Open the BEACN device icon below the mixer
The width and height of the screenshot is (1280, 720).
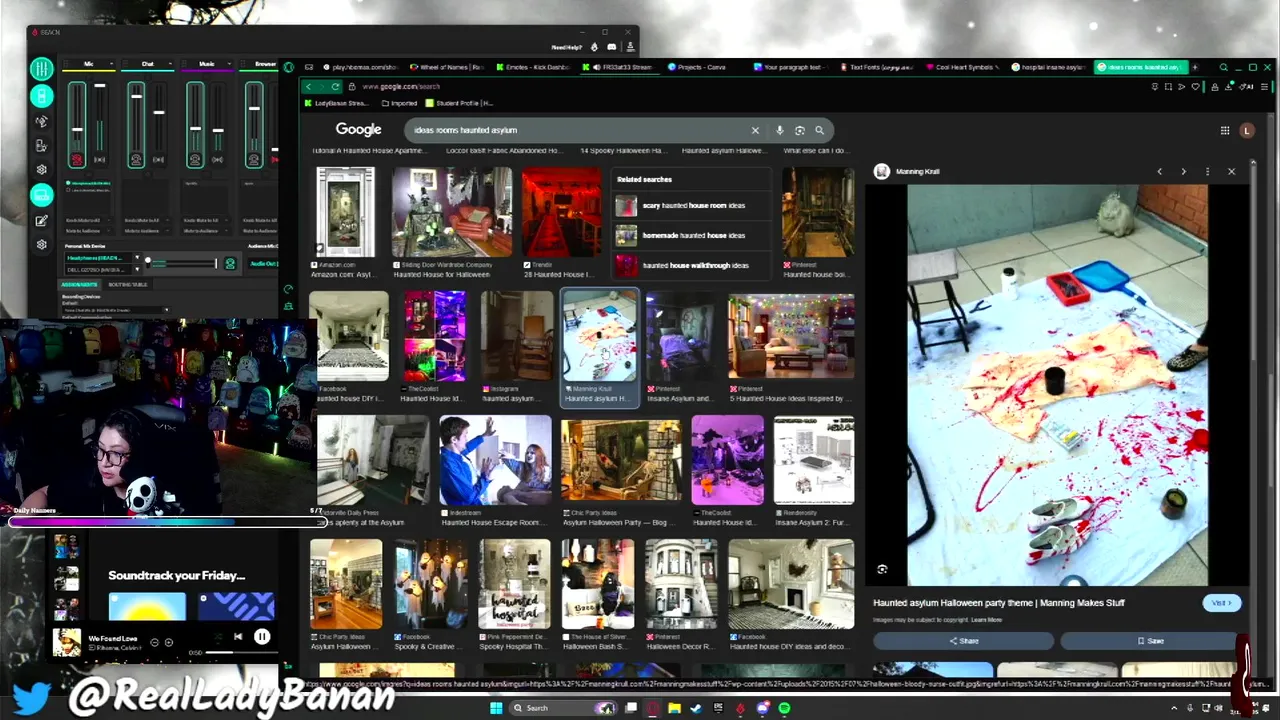pos(41,96)
